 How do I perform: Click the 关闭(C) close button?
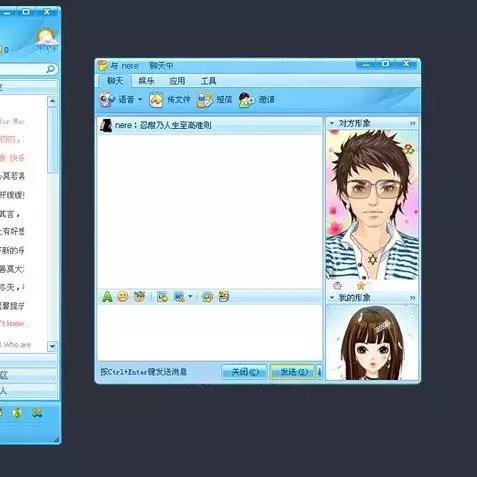(x=244, y=372)
